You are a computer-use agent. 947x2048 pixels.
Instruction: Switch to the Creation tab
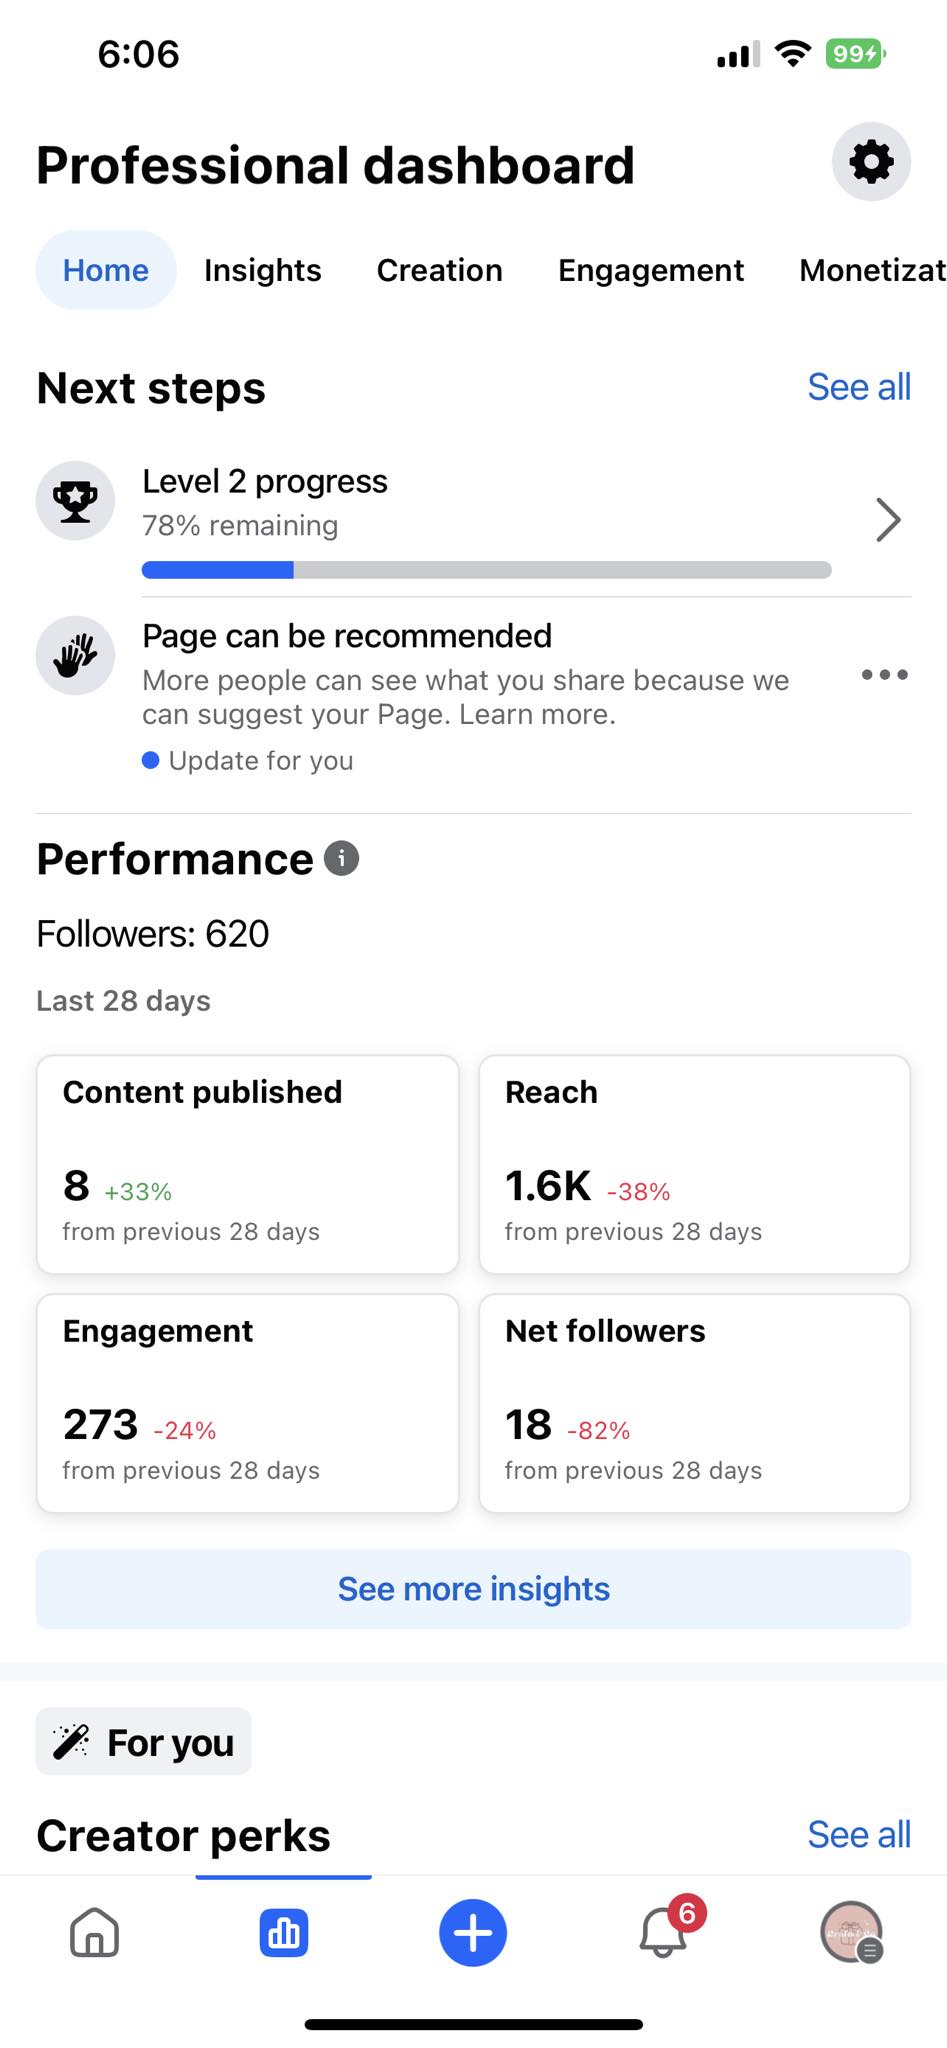(440, 270)
